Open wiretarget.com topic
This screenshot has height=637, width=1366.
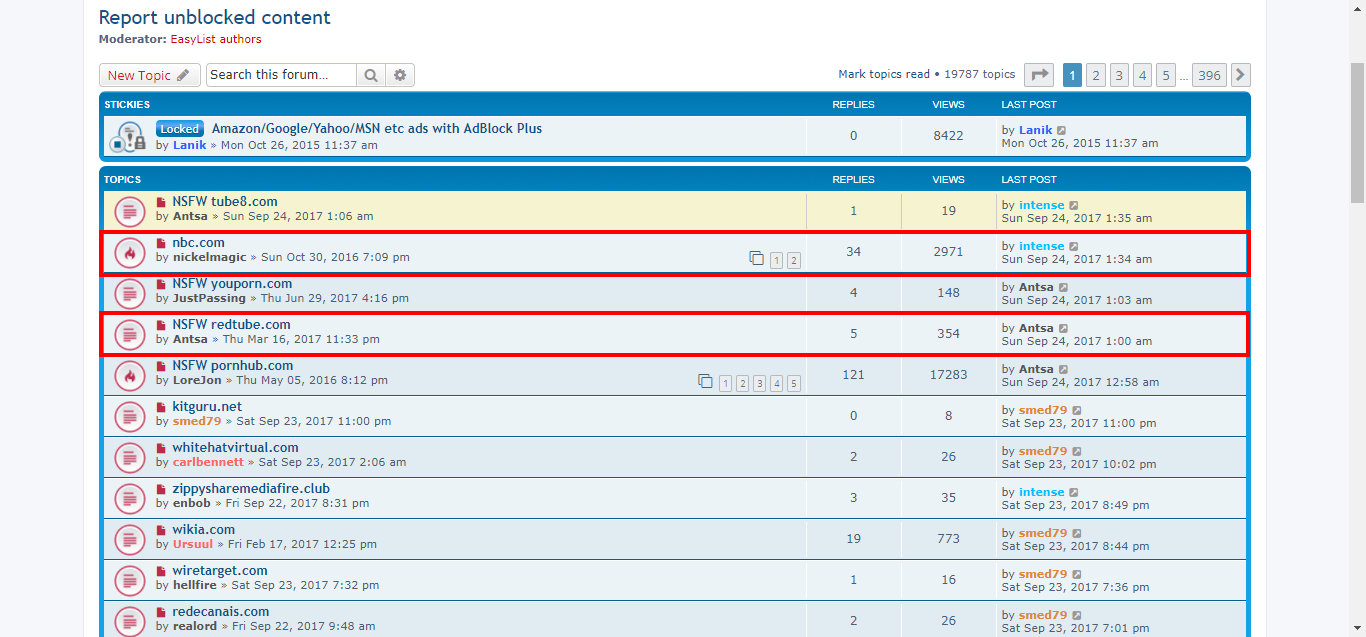(x=220, y=571)
